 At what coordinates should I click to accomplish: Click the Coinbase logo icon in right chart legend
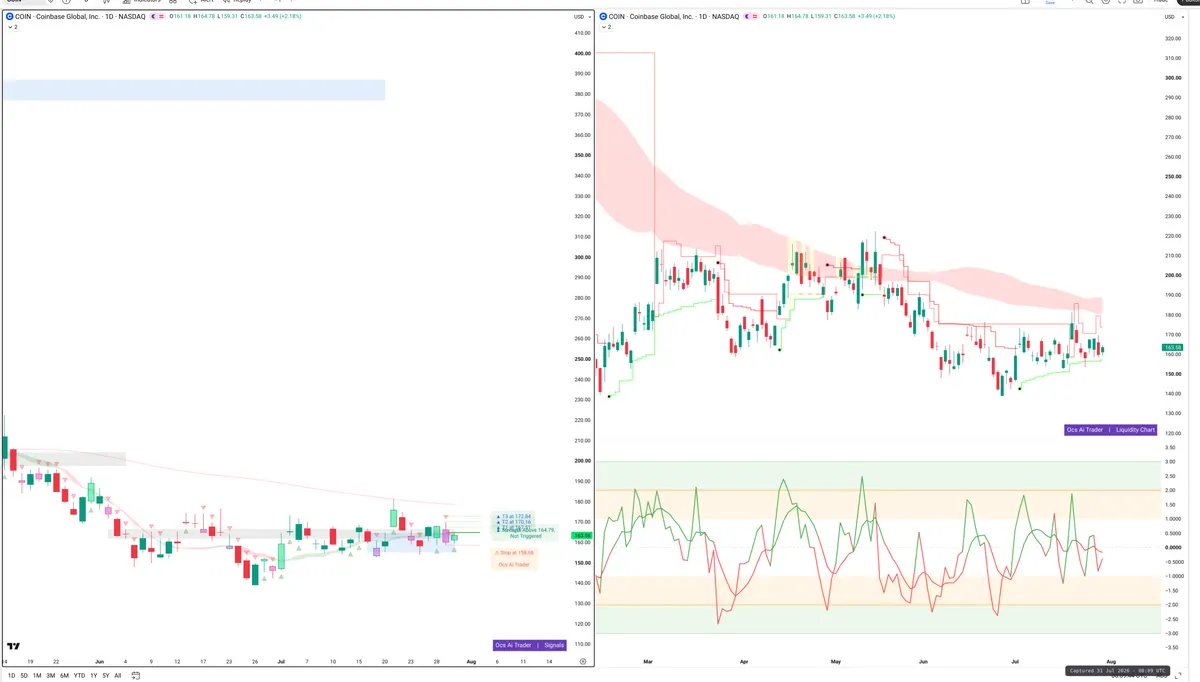(605, 17)
